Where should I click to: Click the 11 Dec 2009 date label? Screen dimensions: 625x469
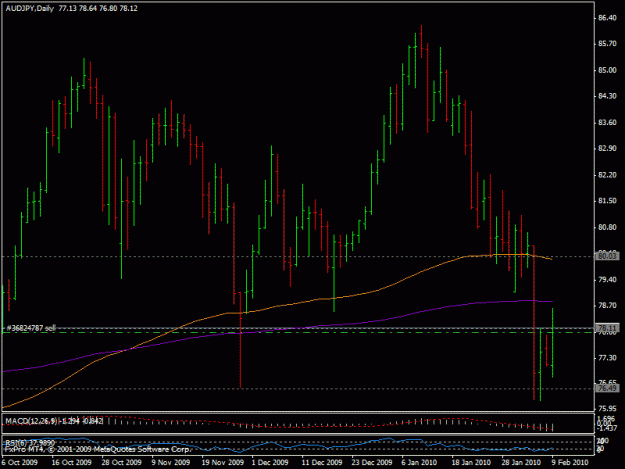coord(322,462)
